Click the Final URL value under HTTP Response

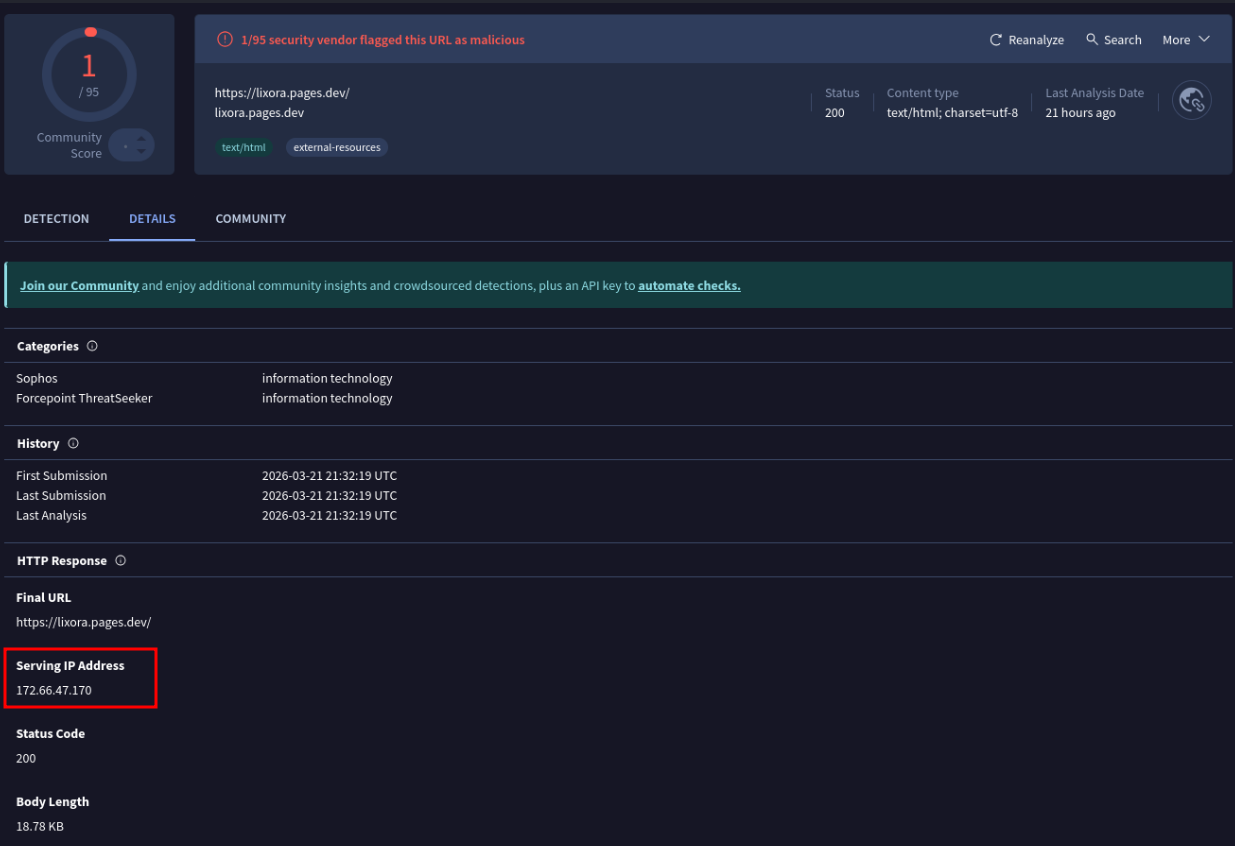(83, 622)
